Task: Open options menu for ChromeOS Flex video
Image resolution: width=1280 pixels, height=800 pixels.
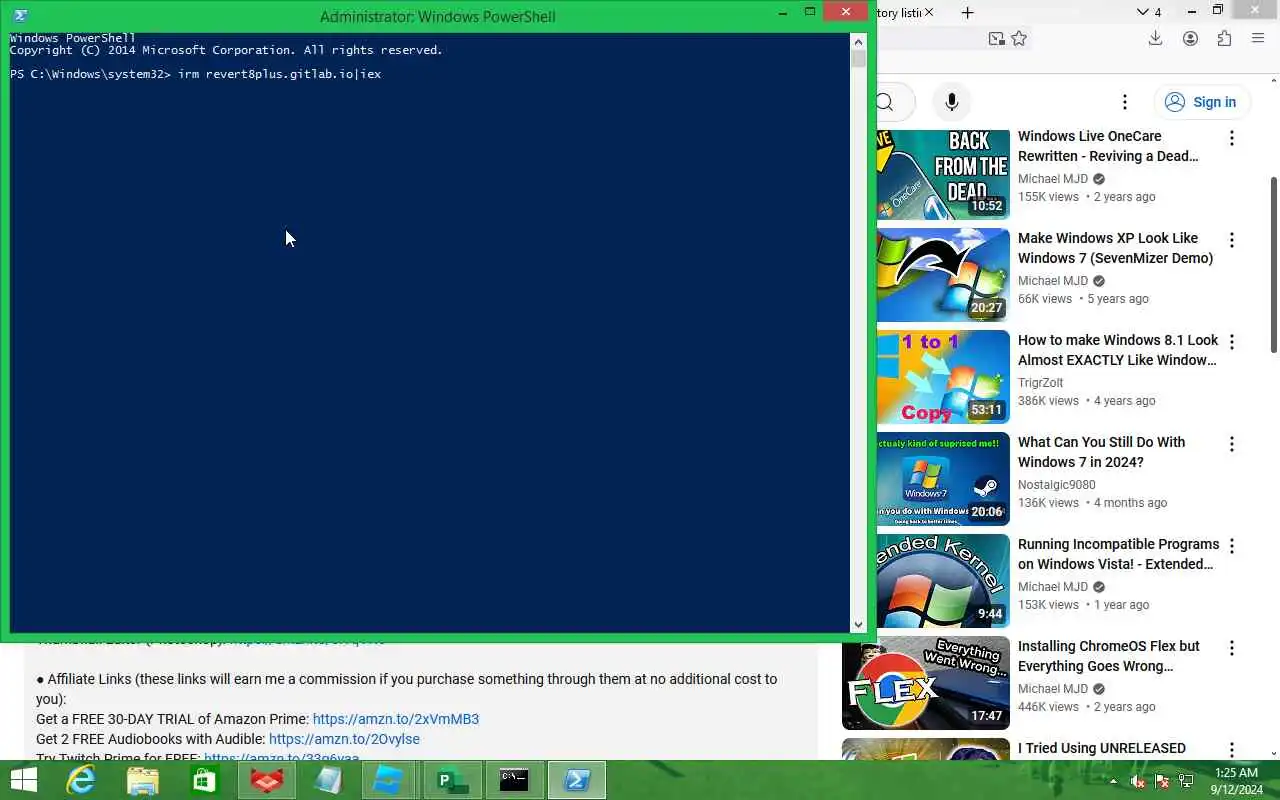Action: [1232, 648]
